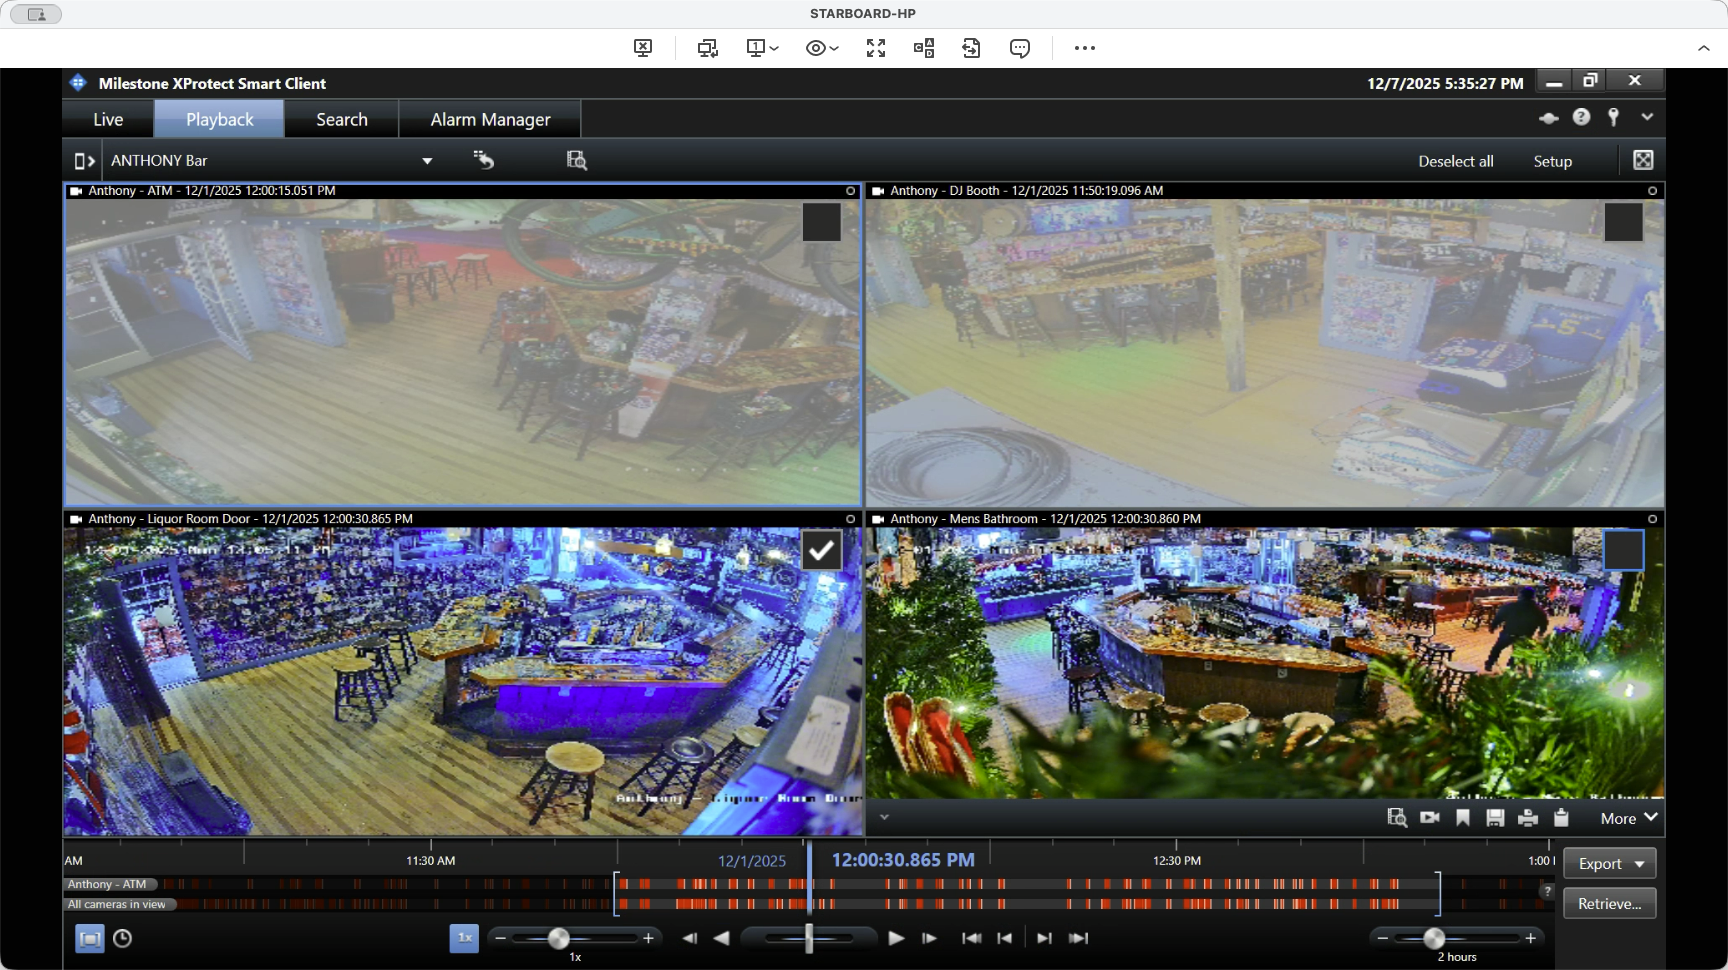Click the print icon in camera toolbar
Viewport: 1728px width, 970px height.
click(1528, 818)
